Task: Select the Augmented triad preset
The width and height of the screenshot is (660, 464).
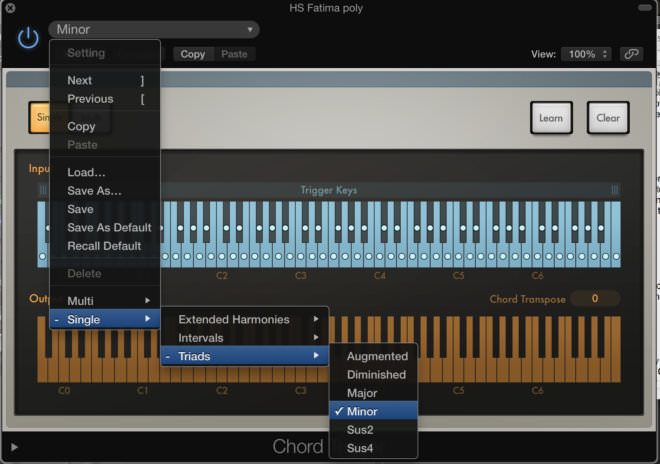Action: pyautogui.click(x=373, y=356)
